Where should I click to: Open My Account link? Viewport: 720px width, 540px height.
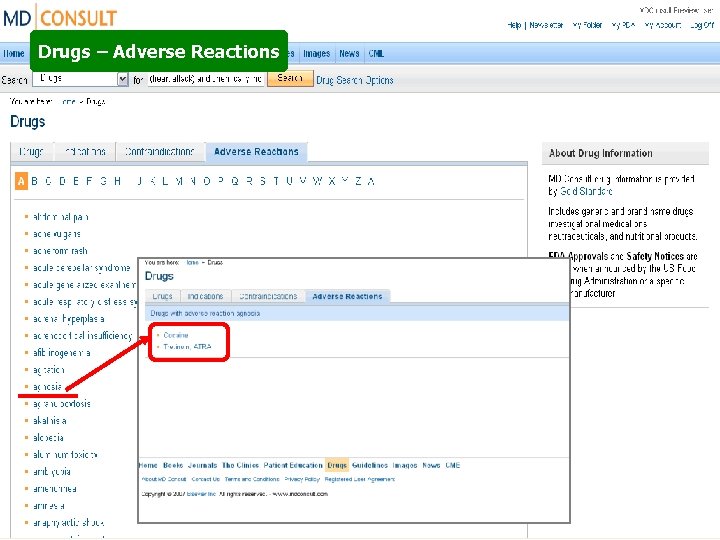[x=662, y=25]
